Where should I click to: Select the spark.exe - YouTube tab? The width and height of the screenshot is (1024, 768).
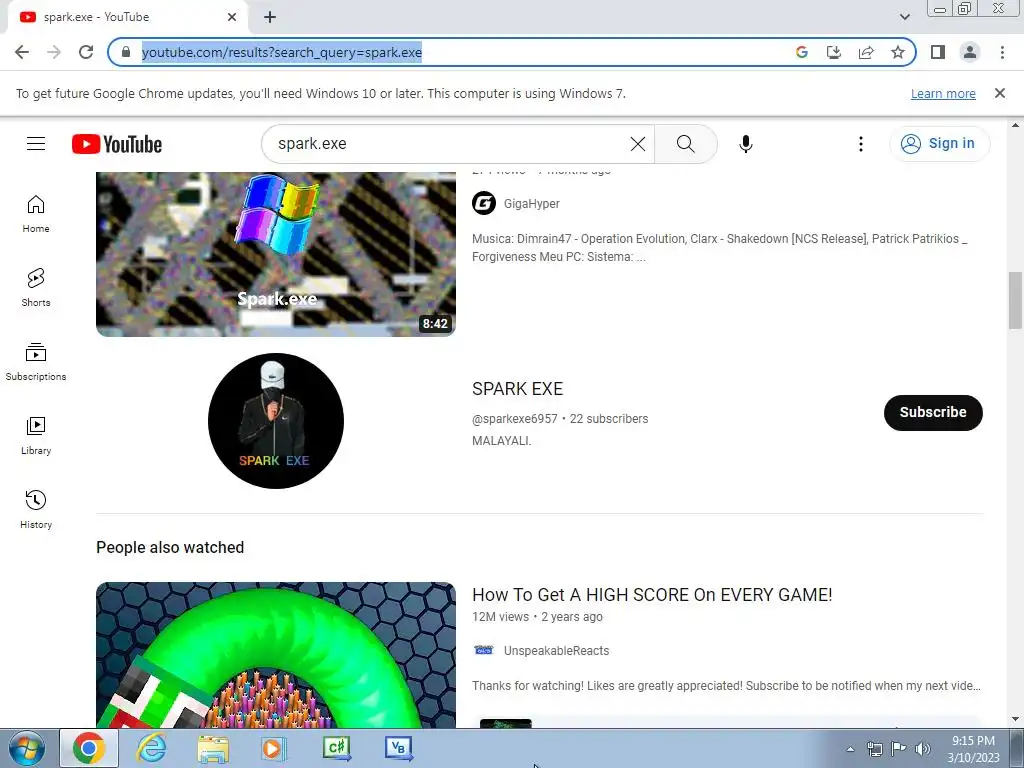click(127, 17)
